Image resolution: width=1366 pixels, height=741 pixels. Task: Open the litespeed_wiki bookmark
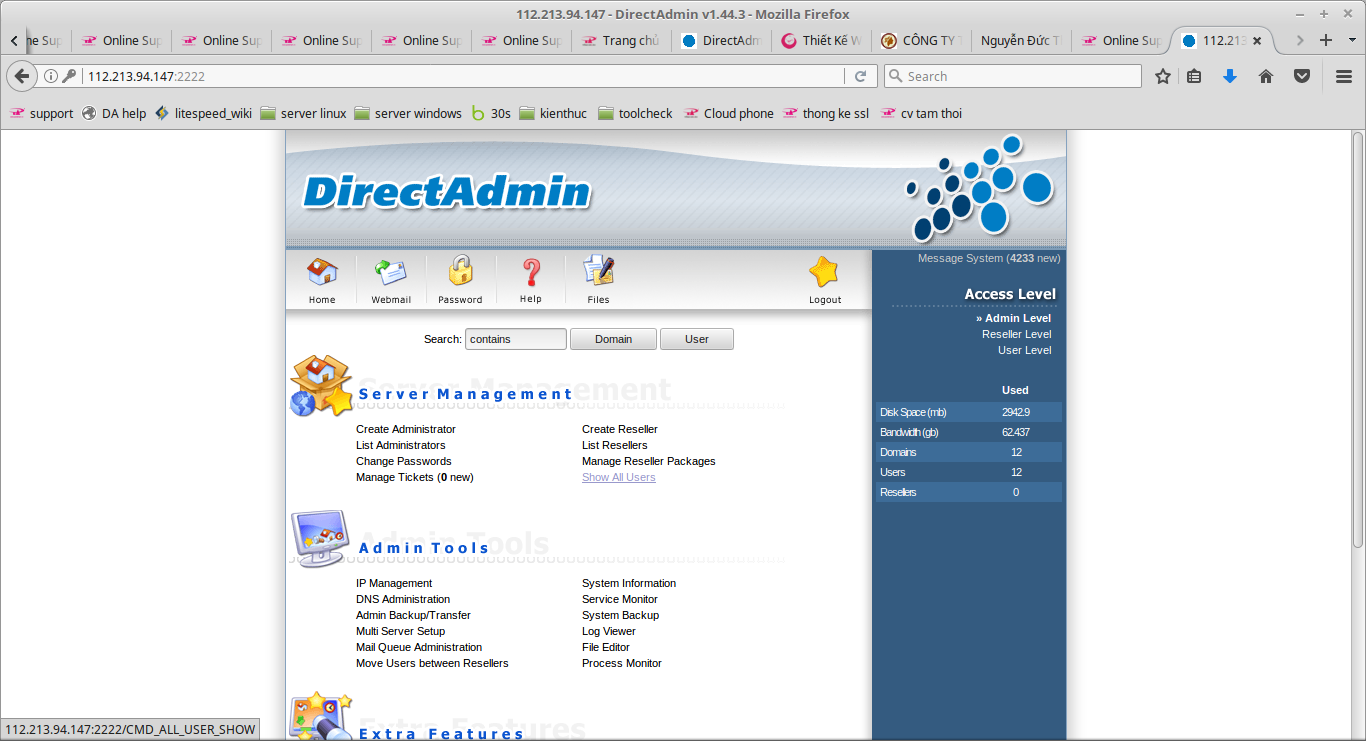click(x=203, y=113)
